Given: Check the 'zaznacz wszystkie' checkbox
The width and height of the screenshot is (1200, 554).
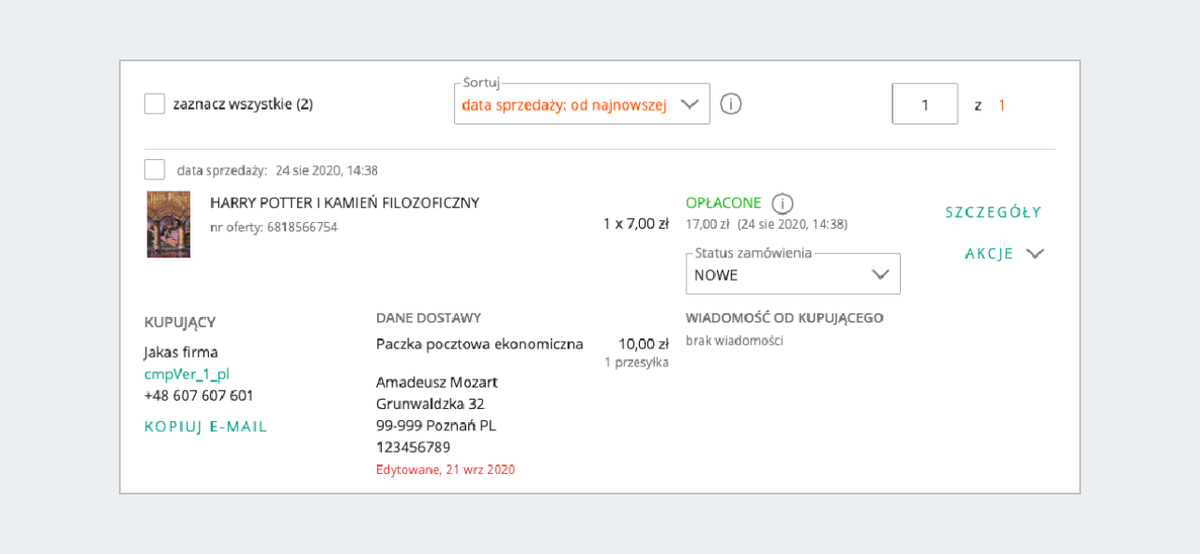Looking at the screenshot, I should 154,104.
